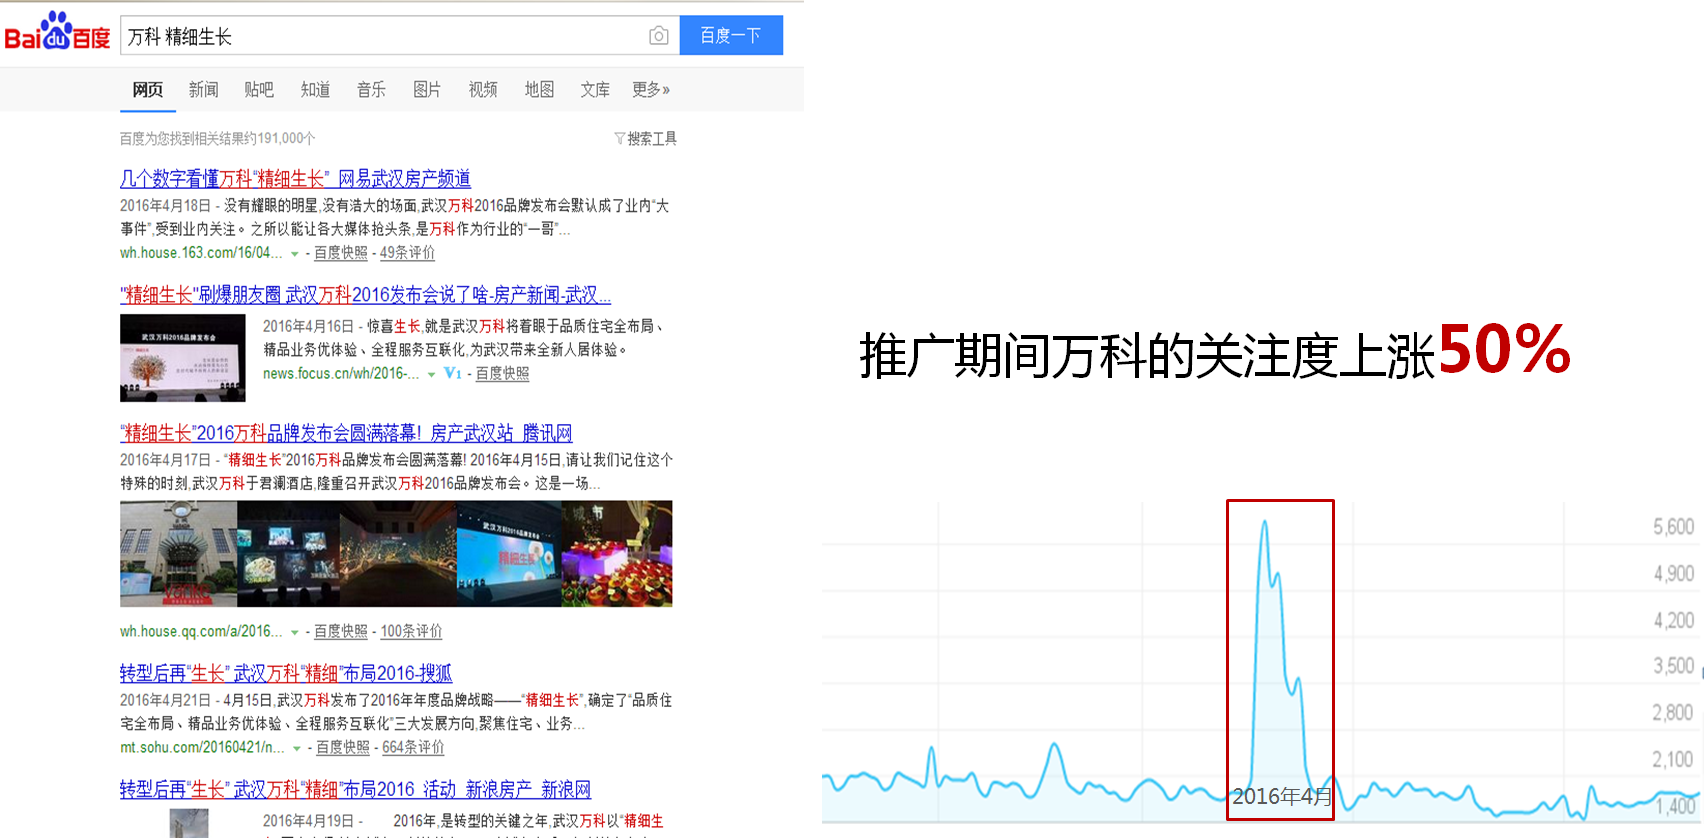Open the 100条评价 link

[411, 631]
